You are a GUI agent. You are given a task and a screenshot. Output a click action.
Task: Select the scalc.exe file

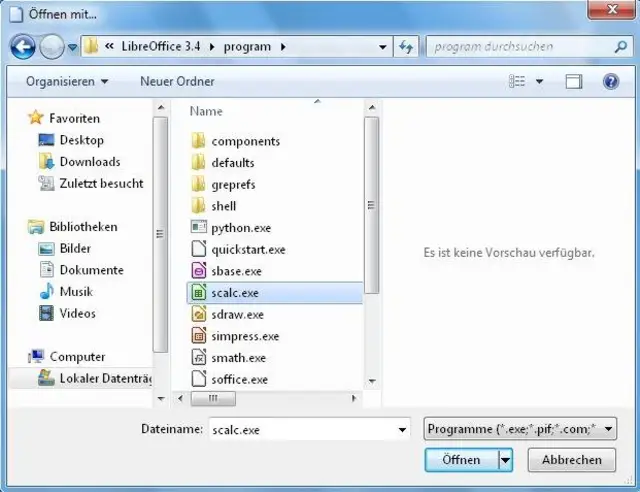[274, 293]
